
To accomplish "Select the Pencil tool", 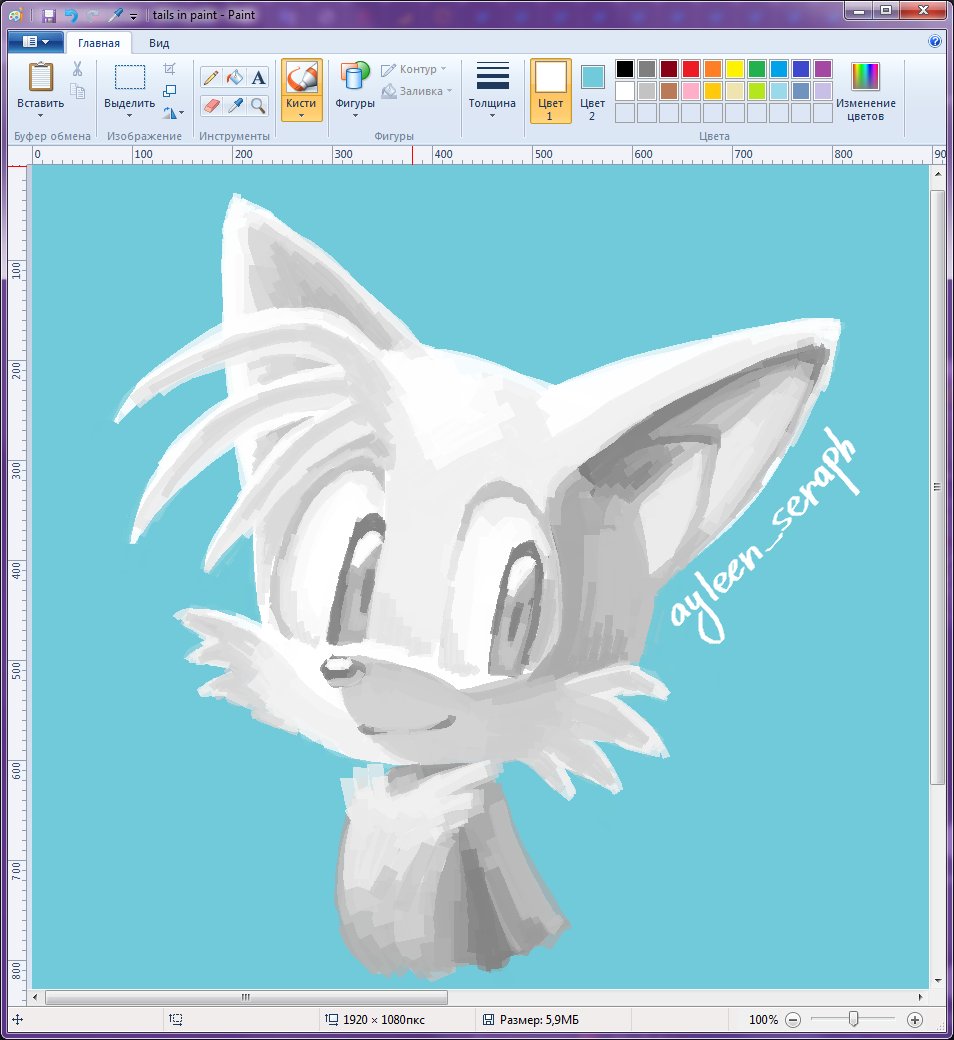I will 211,77.
